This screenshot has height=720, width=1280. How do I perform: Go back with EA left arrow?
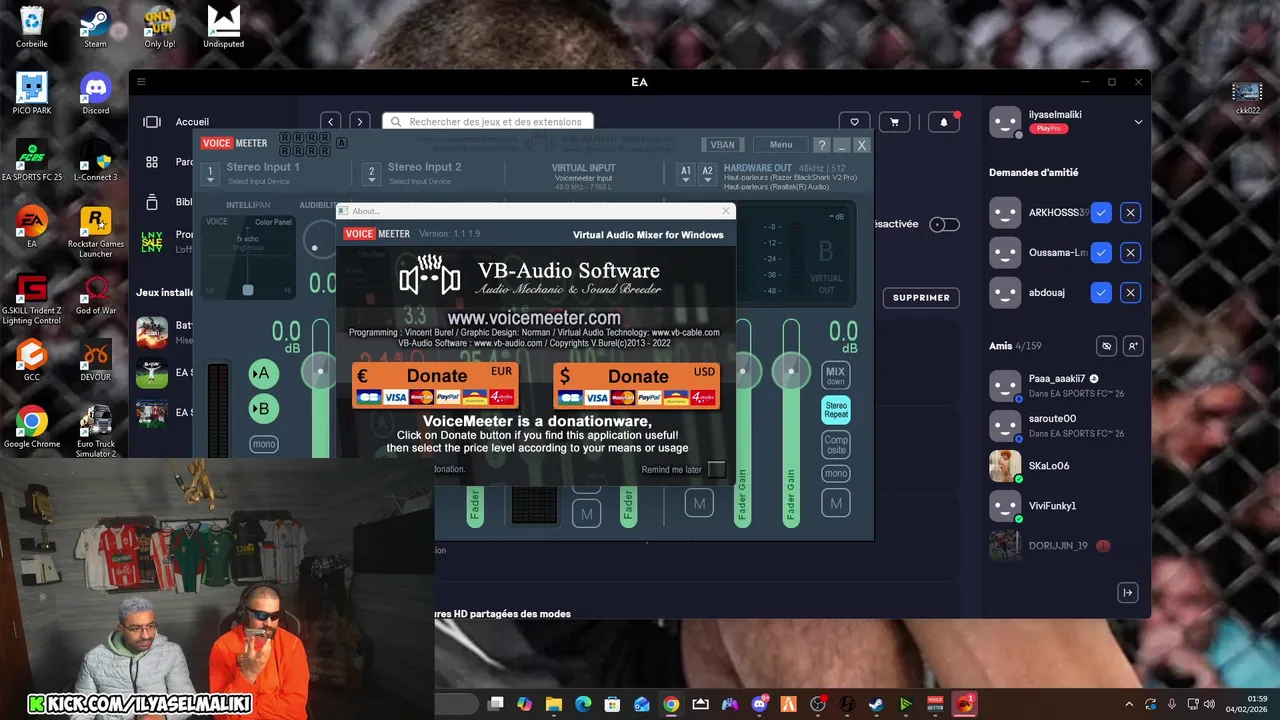(331, 121)
